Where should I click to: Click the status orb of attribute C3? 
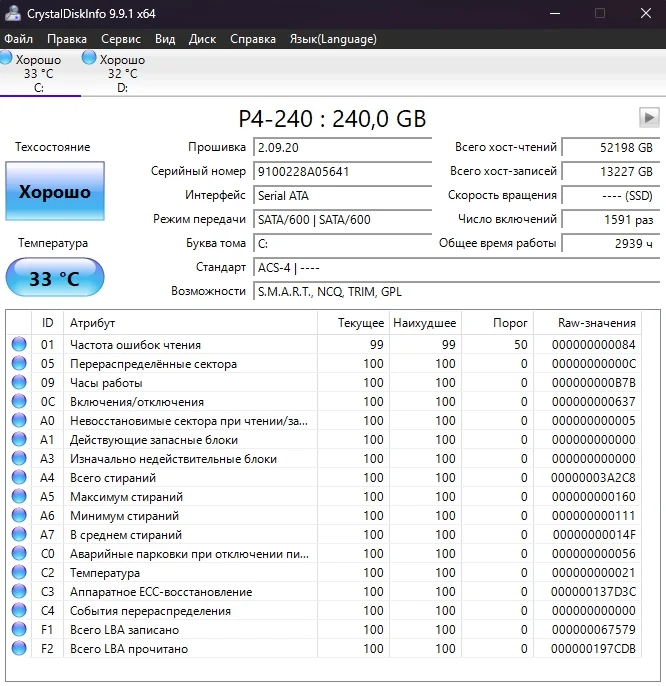click(19, 592)
